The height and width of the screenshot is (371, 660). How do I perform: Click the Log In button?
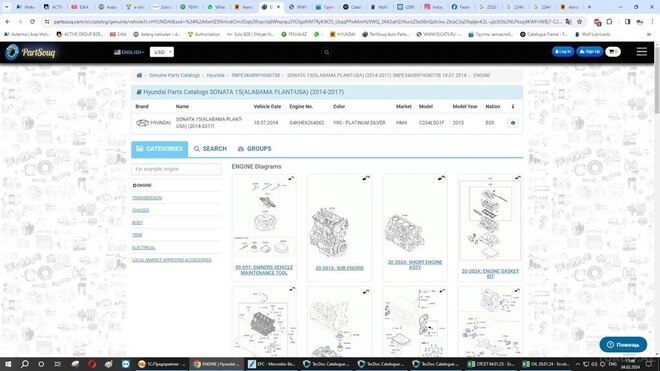562,52
